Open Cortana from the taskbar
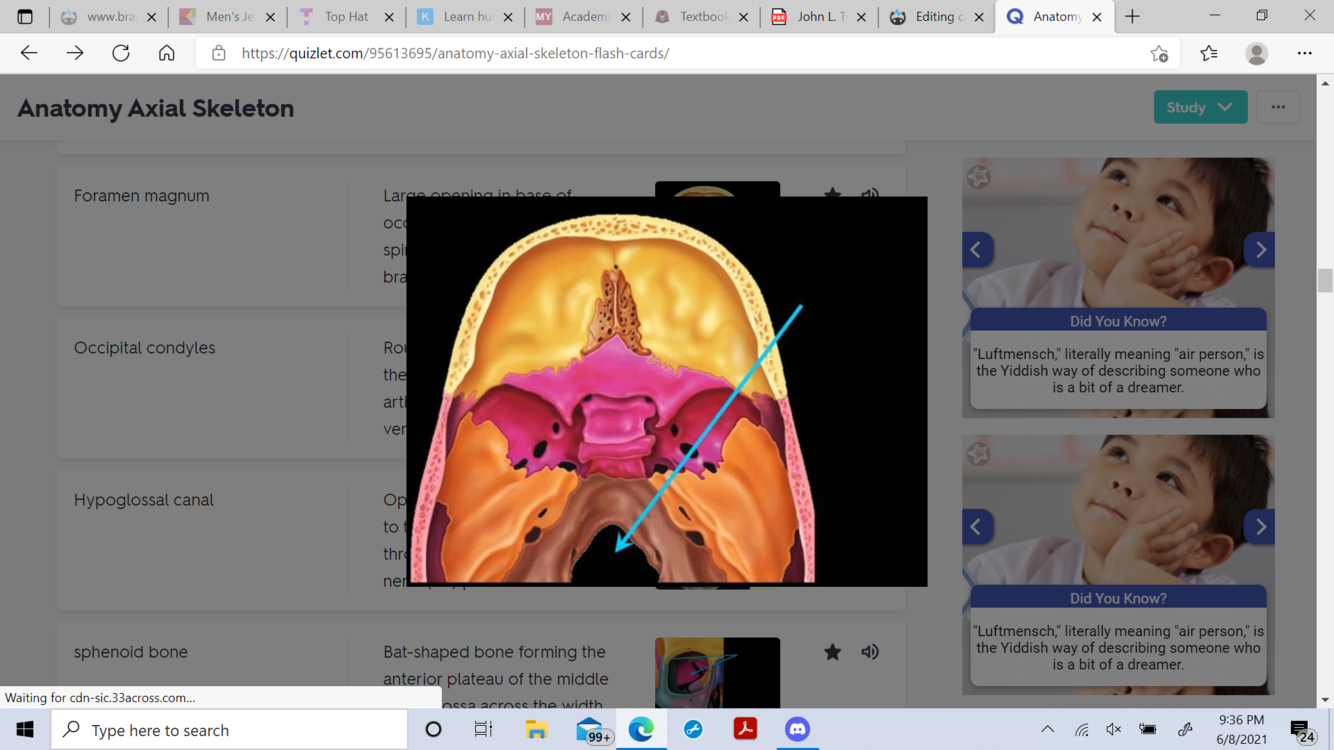This screenshot has height=750, width=1334. point(433,730)
